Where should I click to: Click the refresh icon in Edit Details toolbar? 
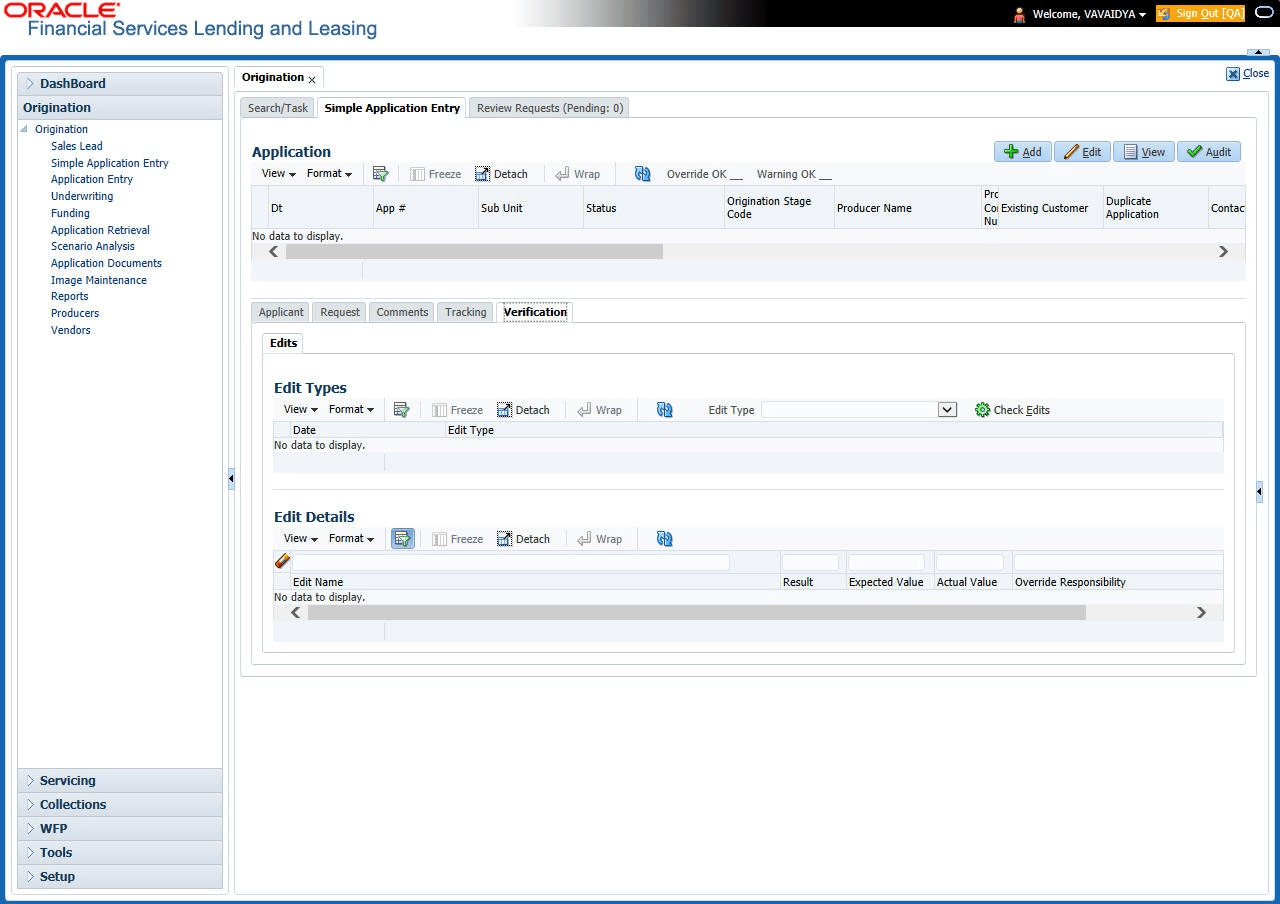[665, 539]
